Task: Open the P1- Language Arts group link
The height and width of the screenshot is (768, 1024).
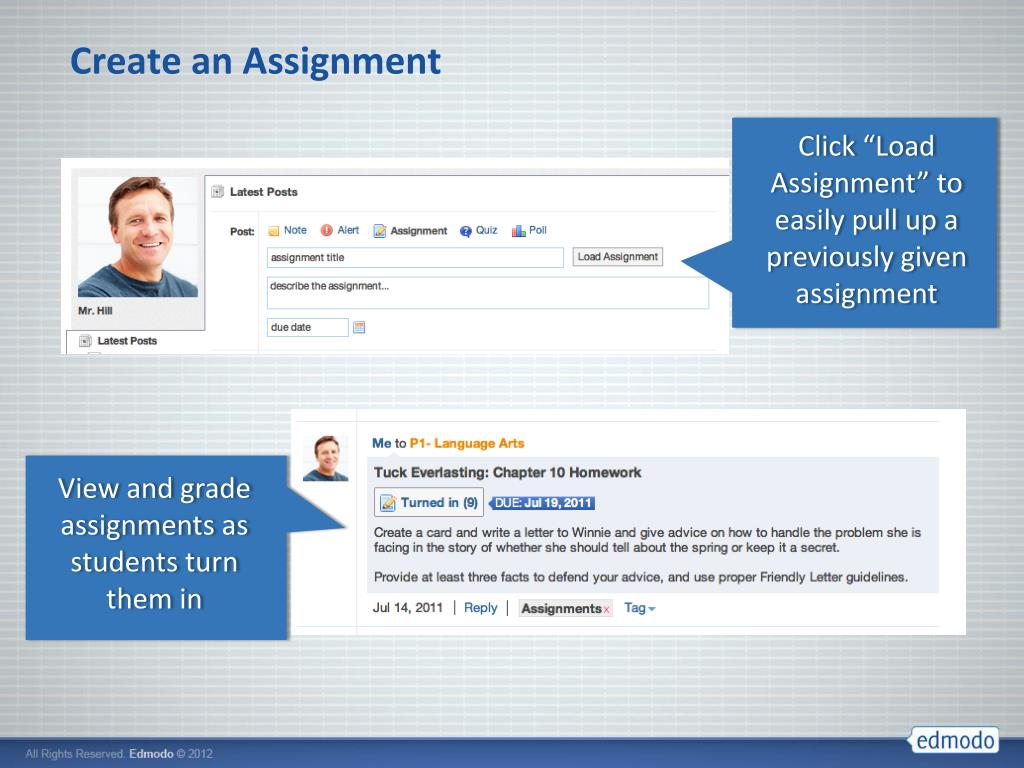Action: [x=467, y=443]
